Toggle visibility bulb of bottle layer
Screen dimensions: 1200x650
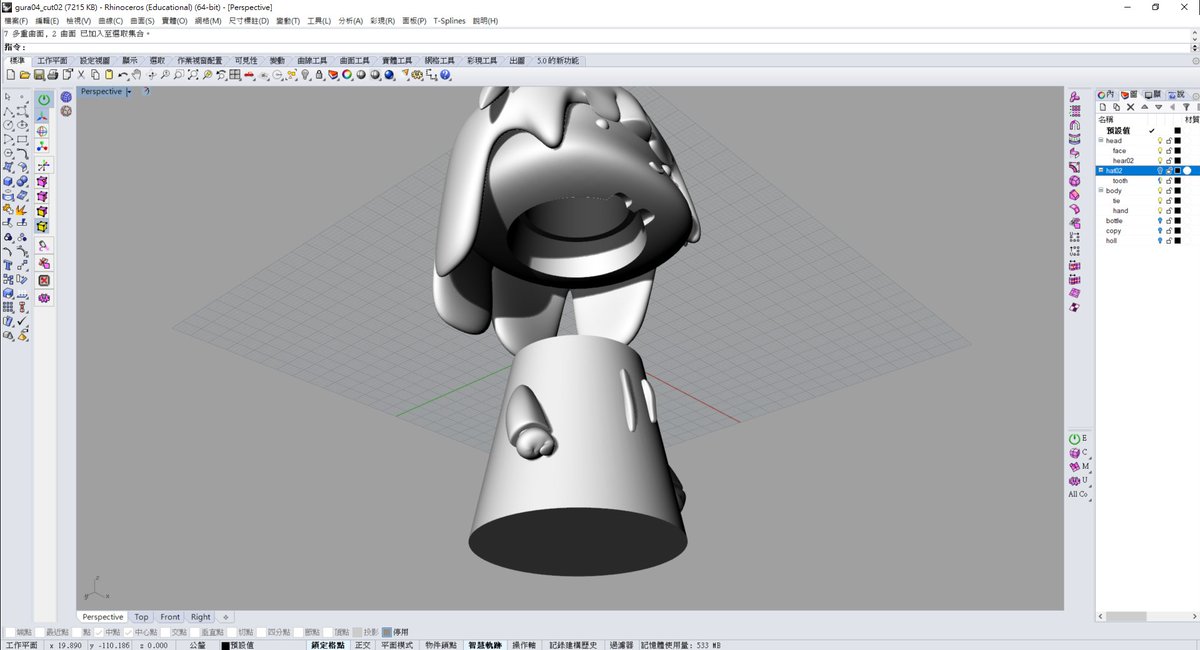[x=1160, y=221]
